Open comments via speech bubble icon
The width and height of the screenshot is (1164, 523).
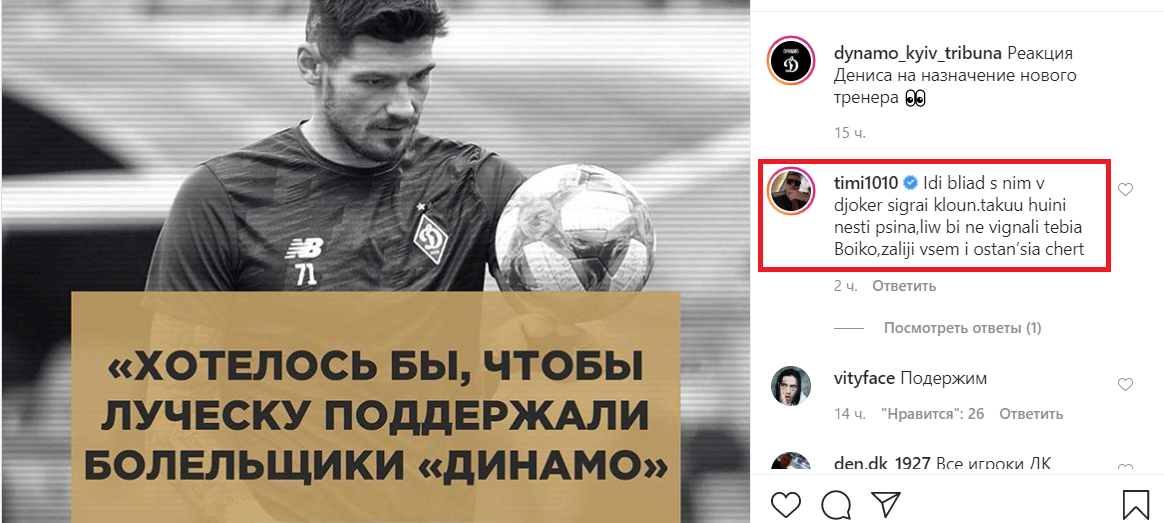pos(835,504)
